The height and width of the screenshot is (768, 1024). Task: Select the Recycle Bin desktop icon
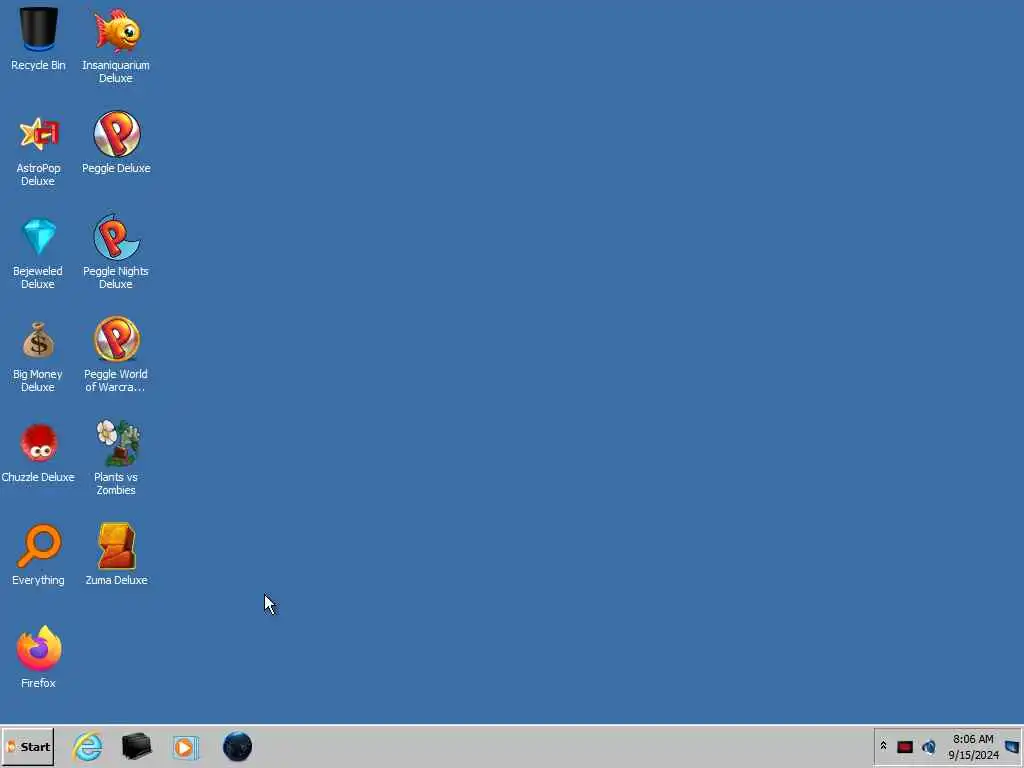tap(39, 29)
